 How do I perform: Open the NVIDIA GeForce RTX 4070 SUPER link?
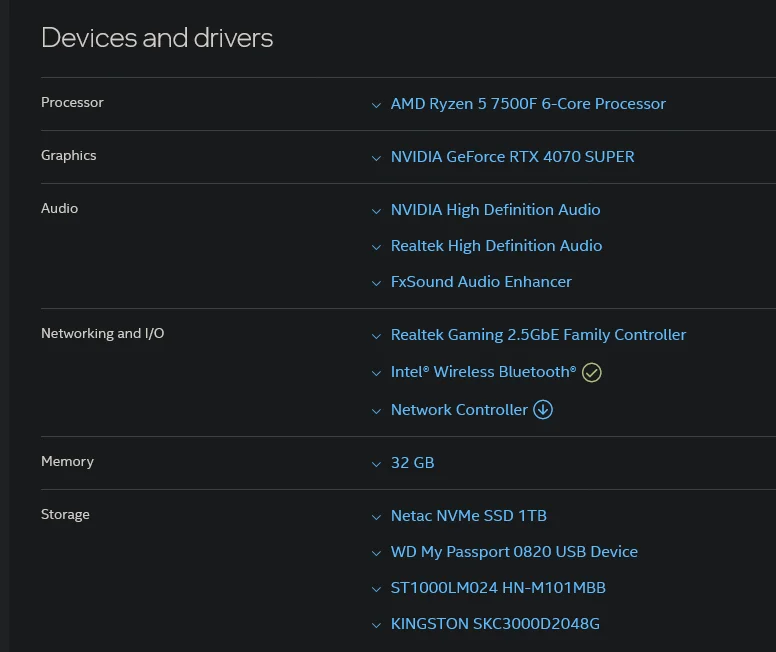pos(512,156)
